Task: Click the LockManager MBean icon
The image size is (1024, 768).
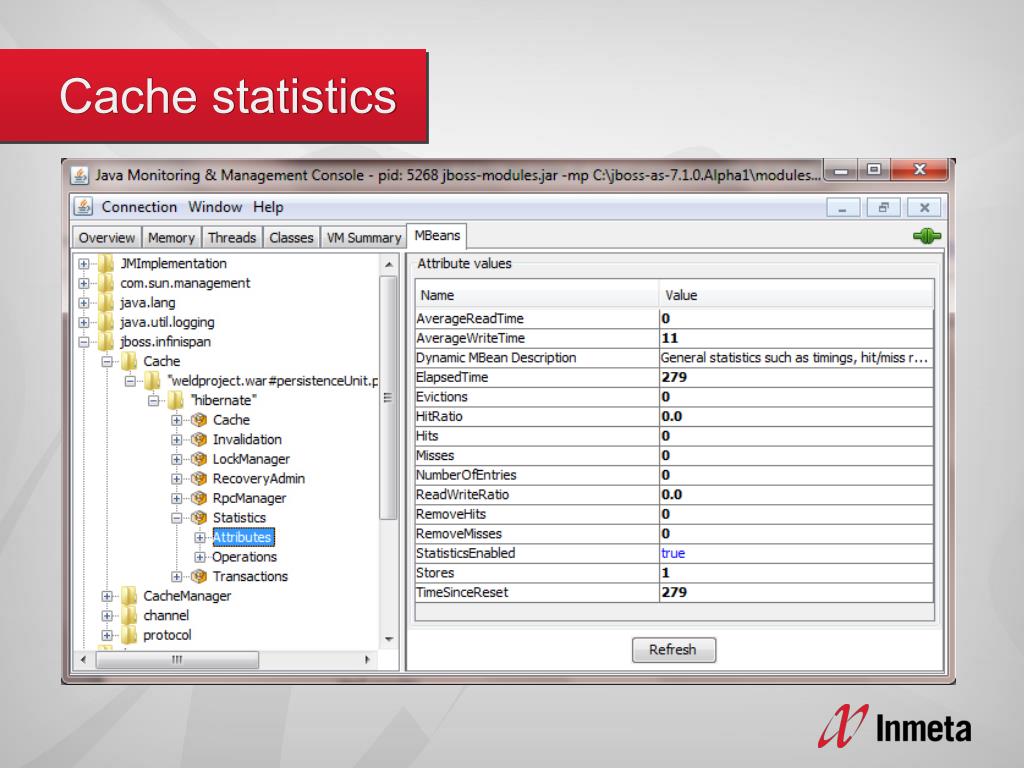Action: pos(199,459)
